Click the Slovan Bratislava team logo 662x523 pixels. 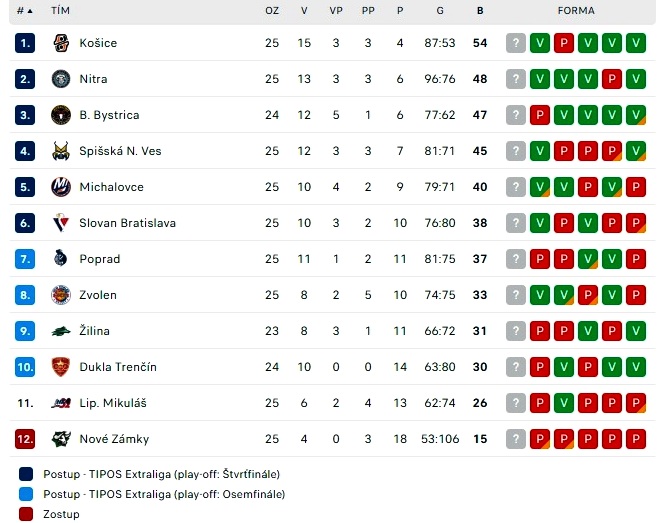click(61, 223)
